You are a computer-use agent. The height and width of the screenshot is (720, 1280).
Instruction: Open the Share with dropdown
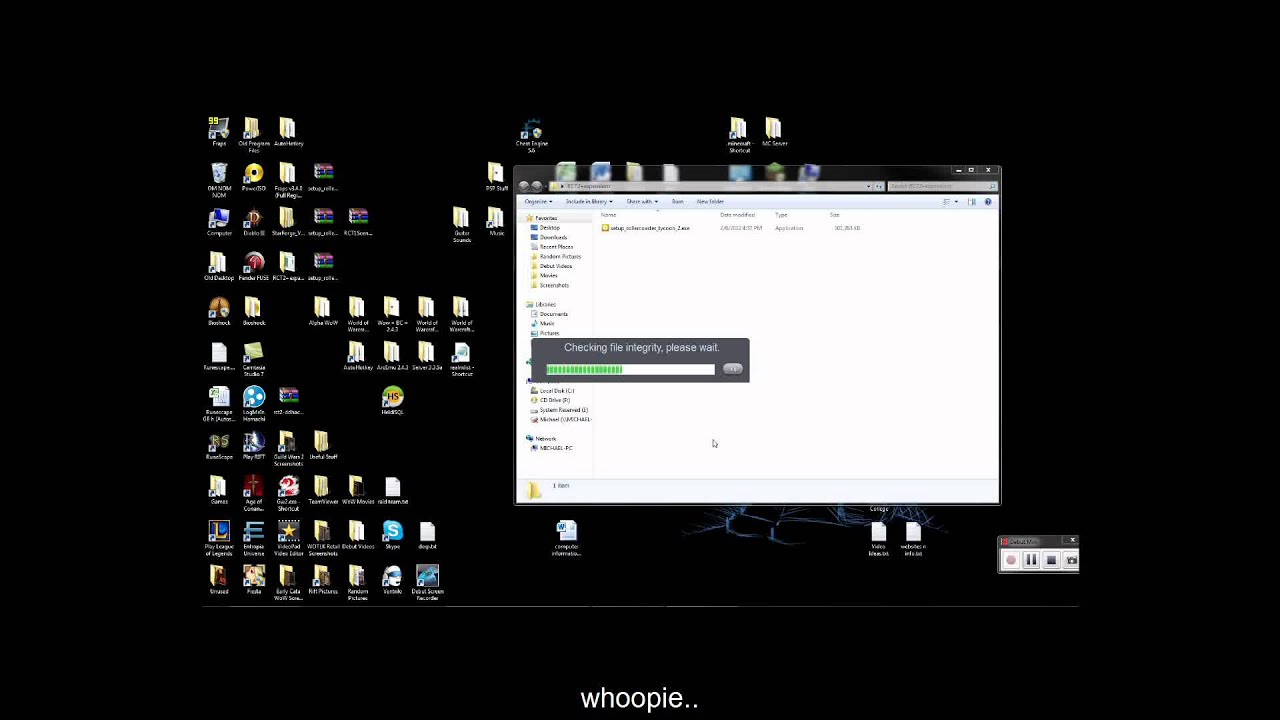[x=642, y=202]
